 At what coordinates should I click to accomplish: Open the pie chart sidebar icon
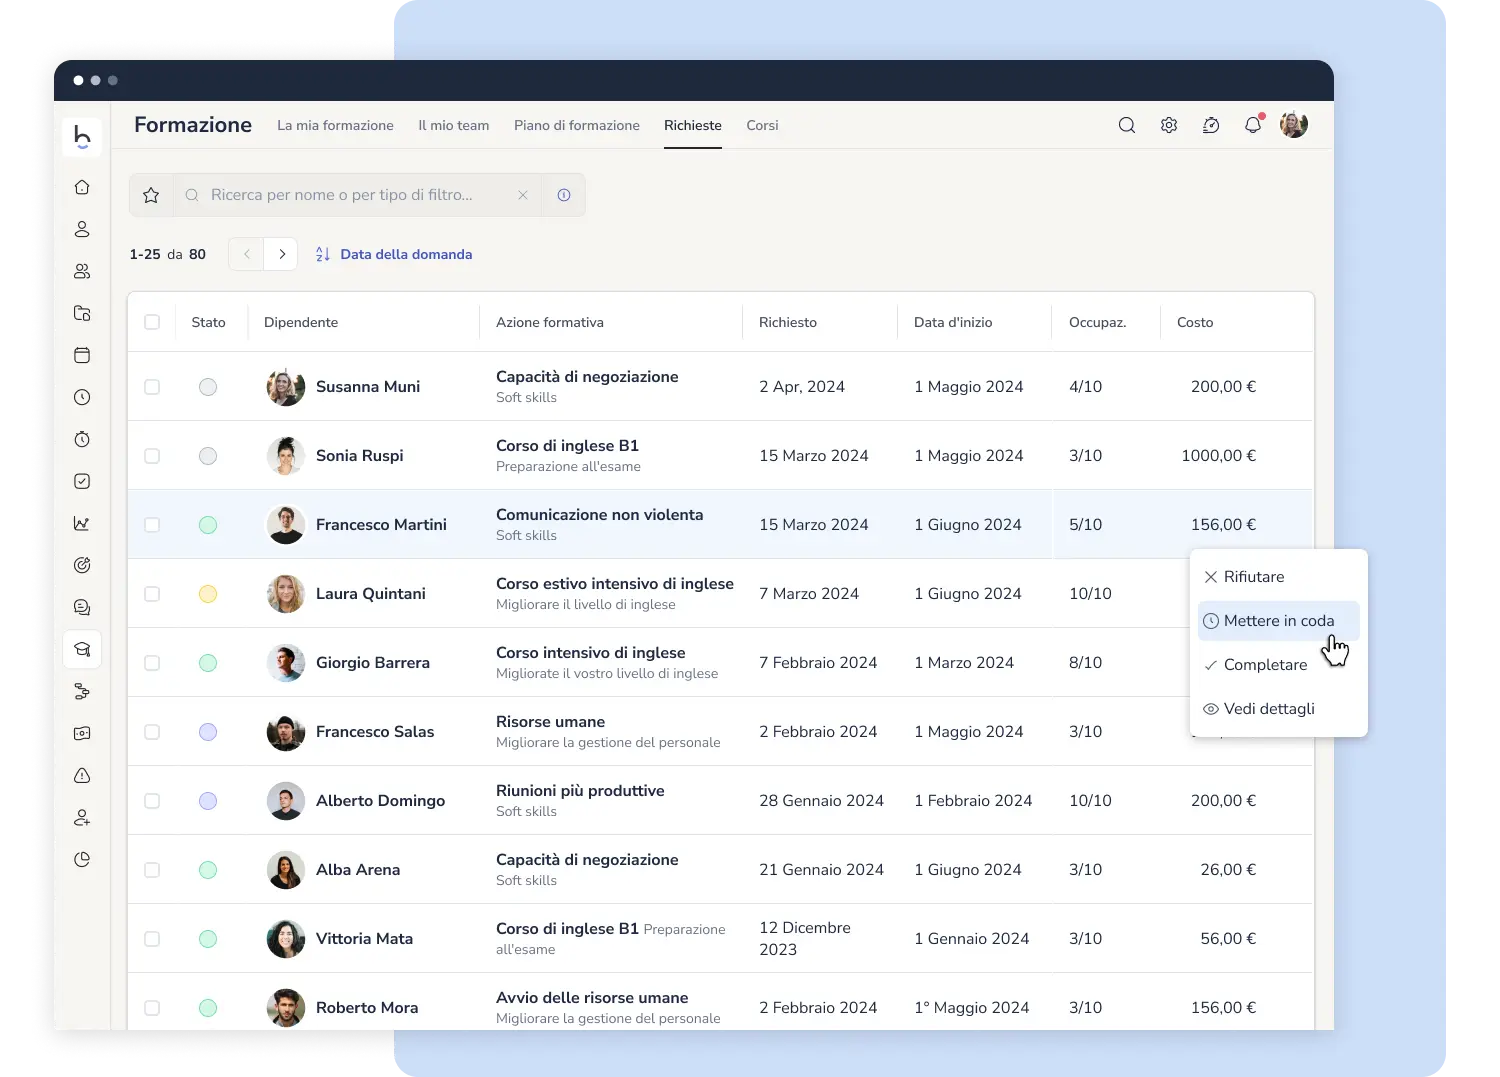tap(82, 859)
